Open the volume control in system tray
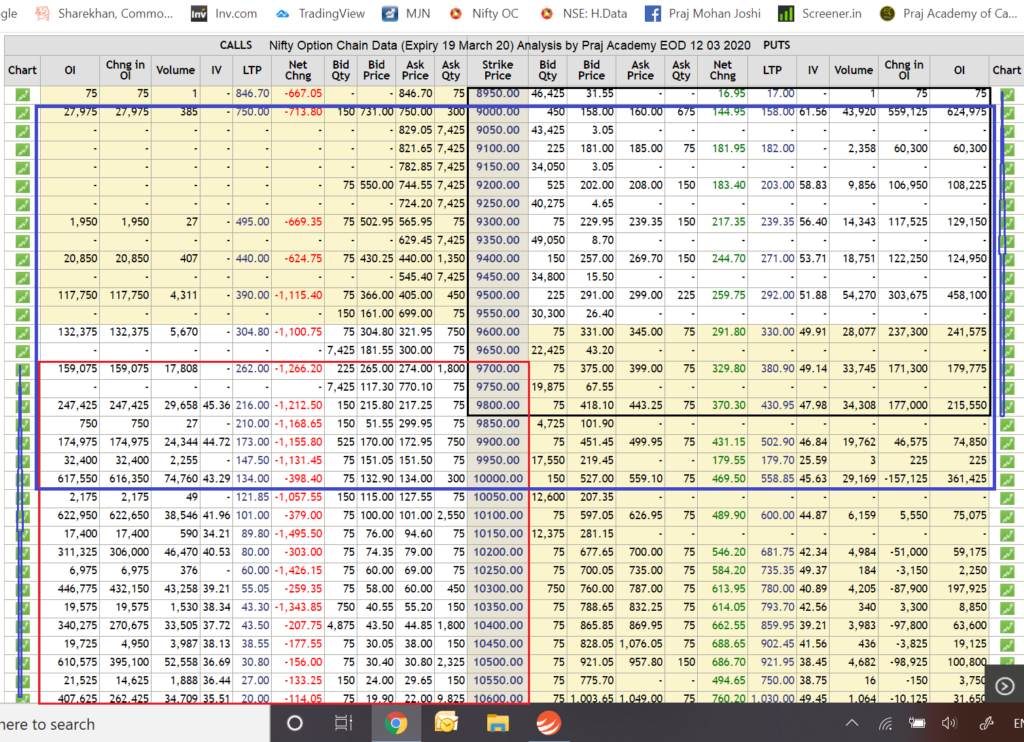This screenshot has height=742, width=1024. click(x=950, y=723)
